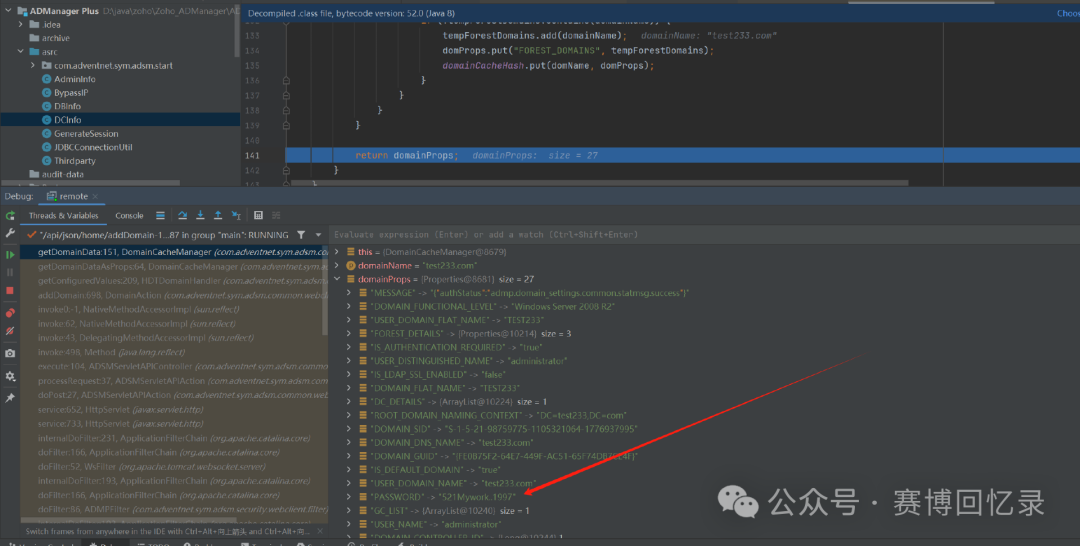Open the BypassIP class
The image size is (1080, 546).
pyautogui.click(x=71, y=93)
